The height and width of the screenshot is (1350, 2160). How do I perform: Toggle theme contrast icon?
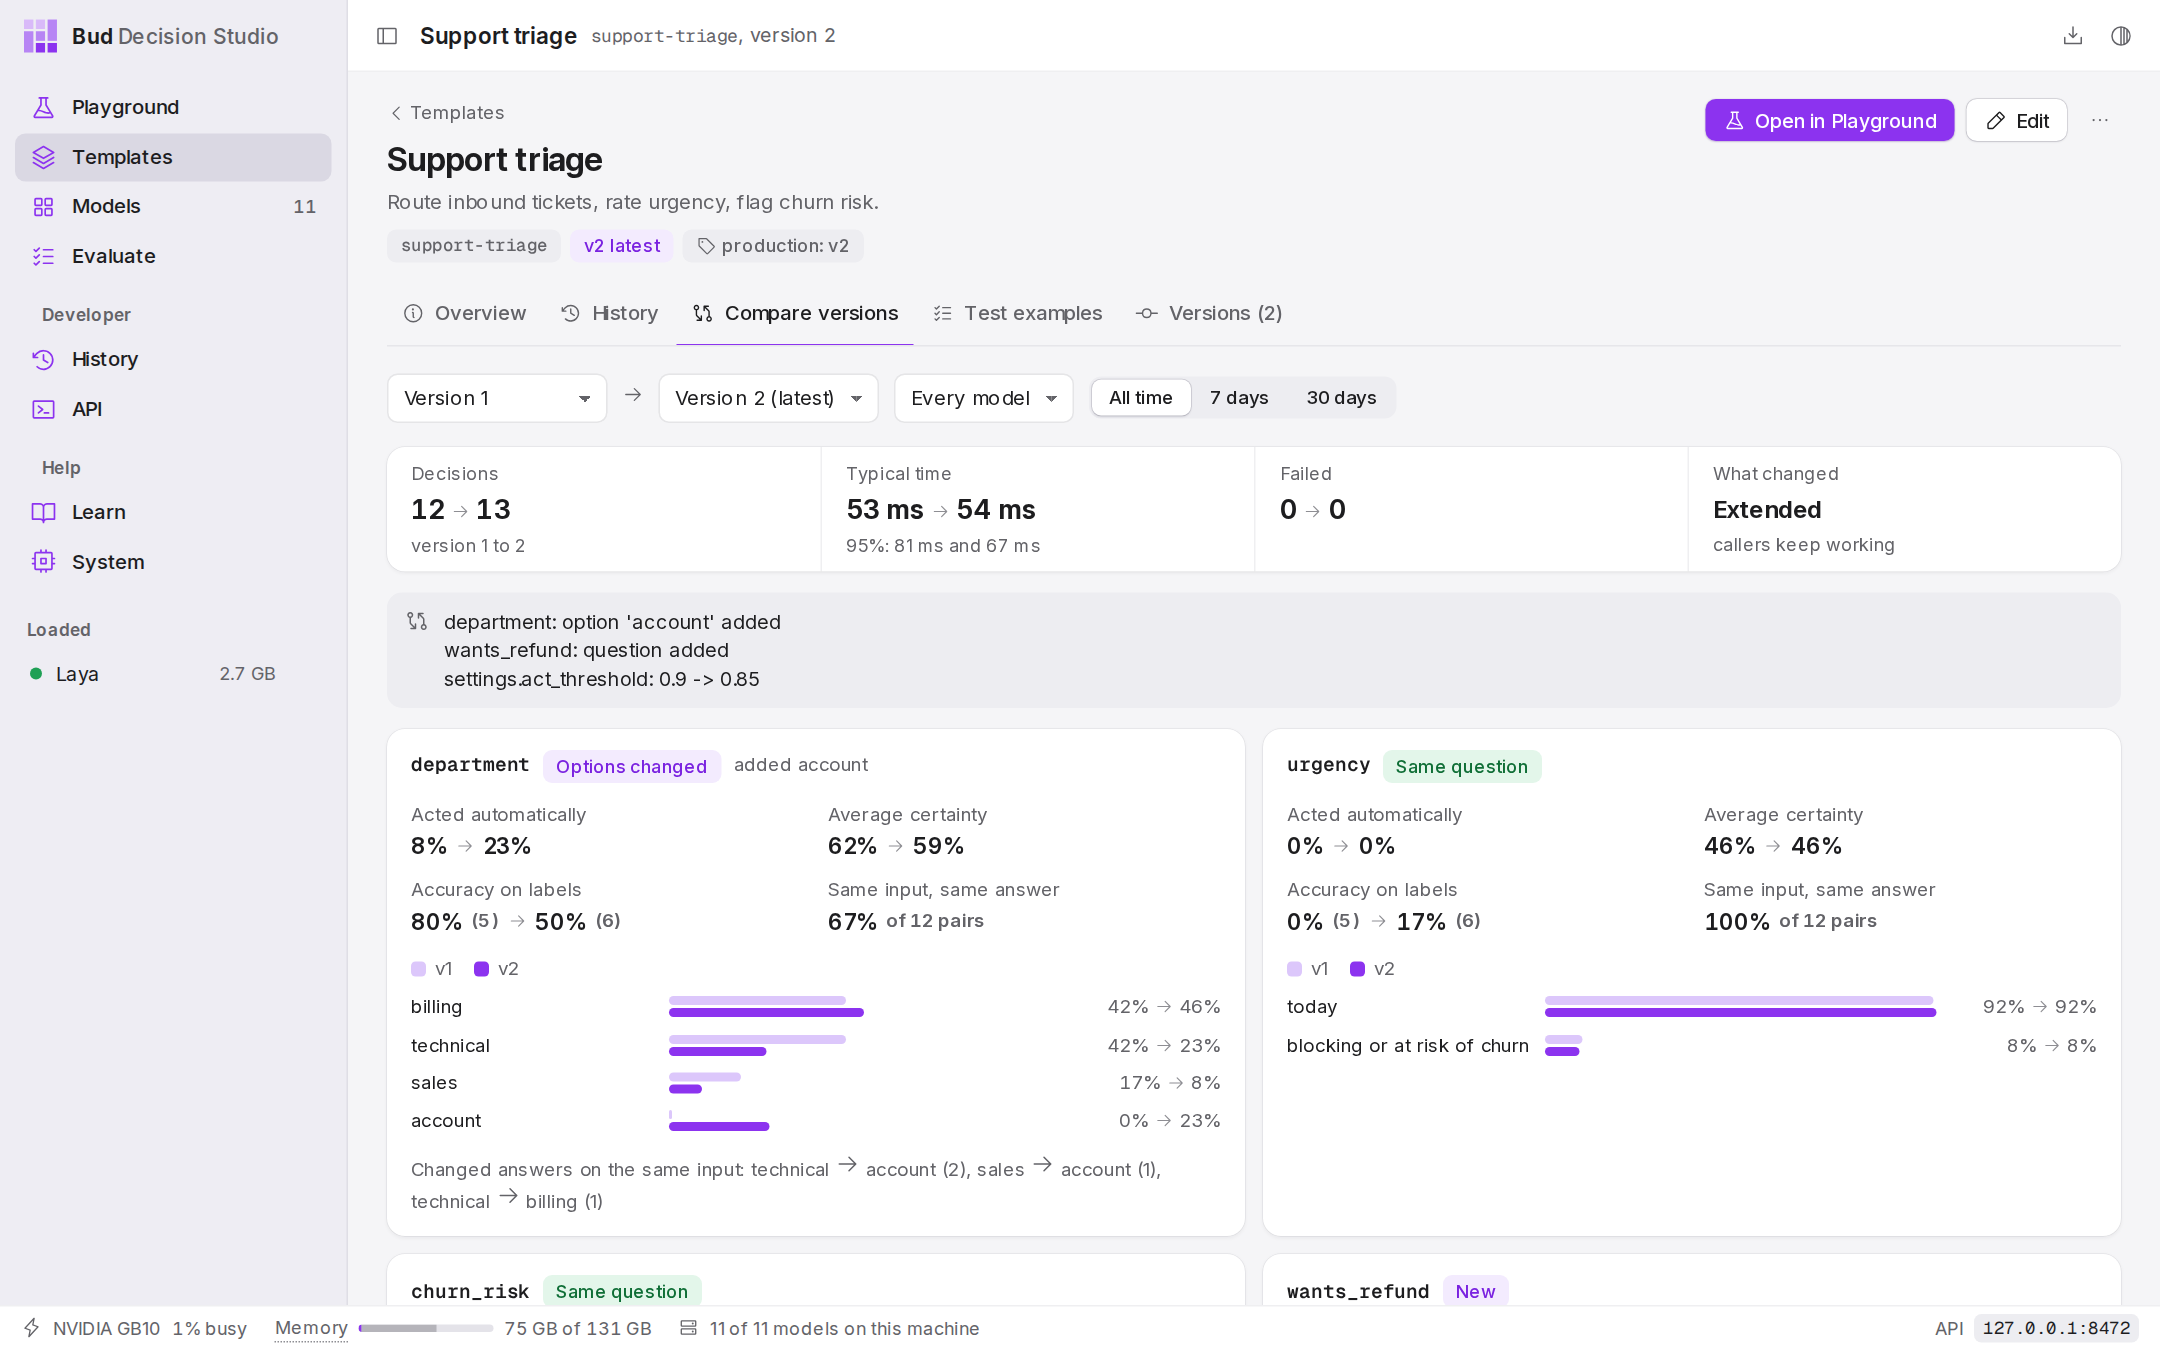pos(2120,36)
